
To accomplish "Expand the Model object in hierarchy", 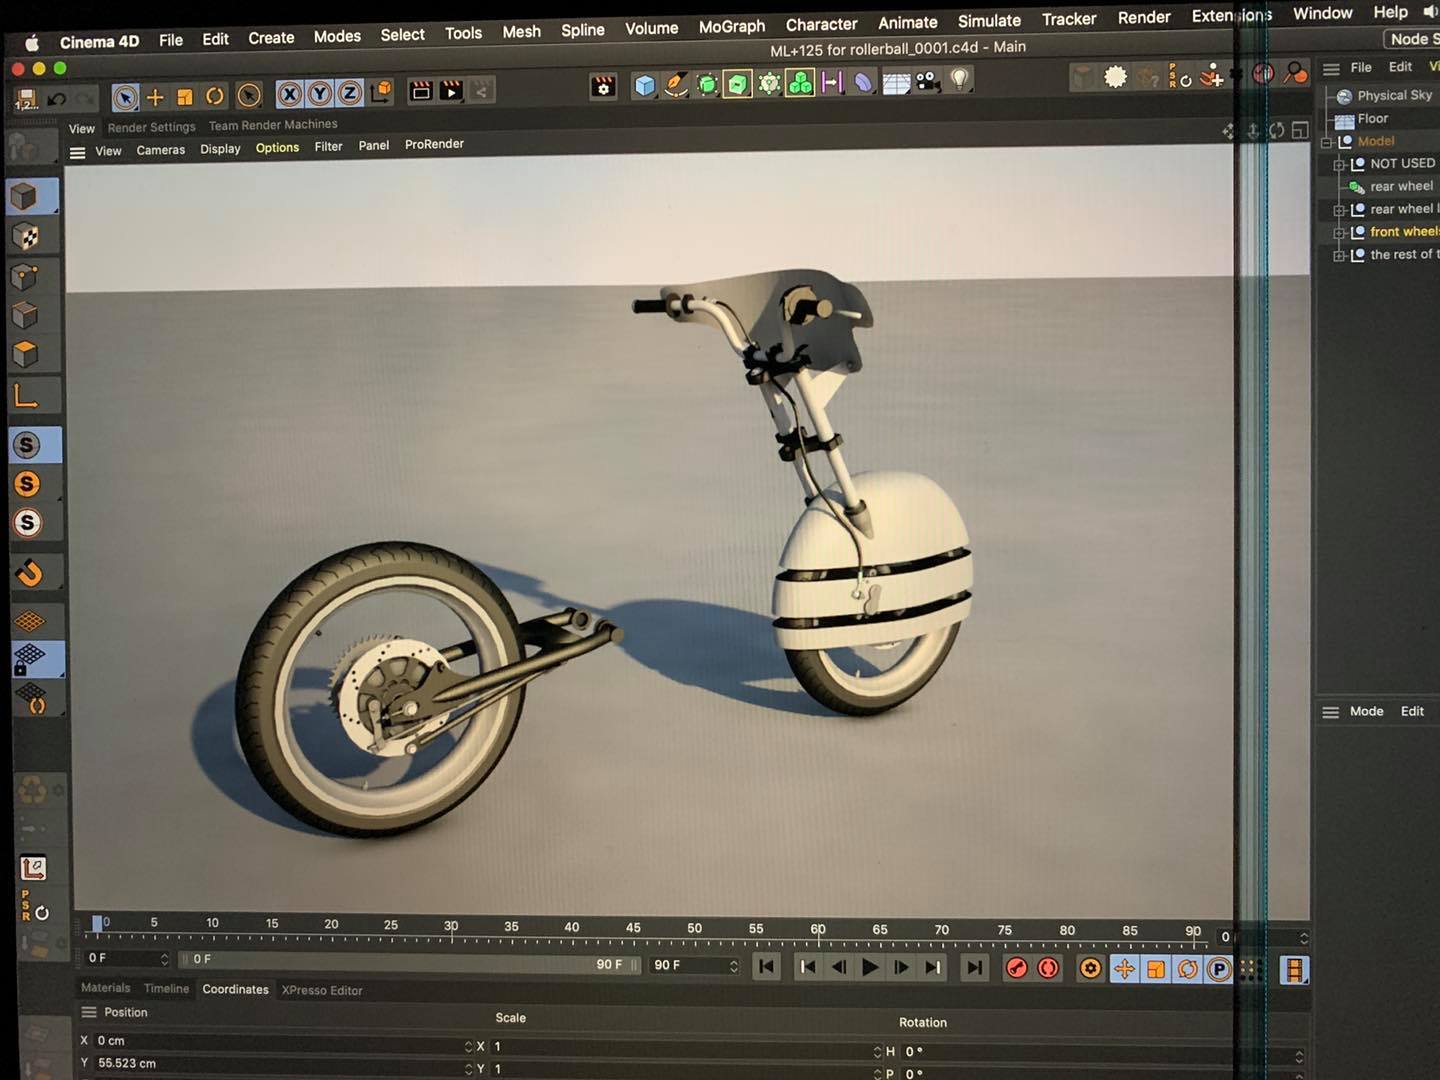I will [x=1326, y=142].
